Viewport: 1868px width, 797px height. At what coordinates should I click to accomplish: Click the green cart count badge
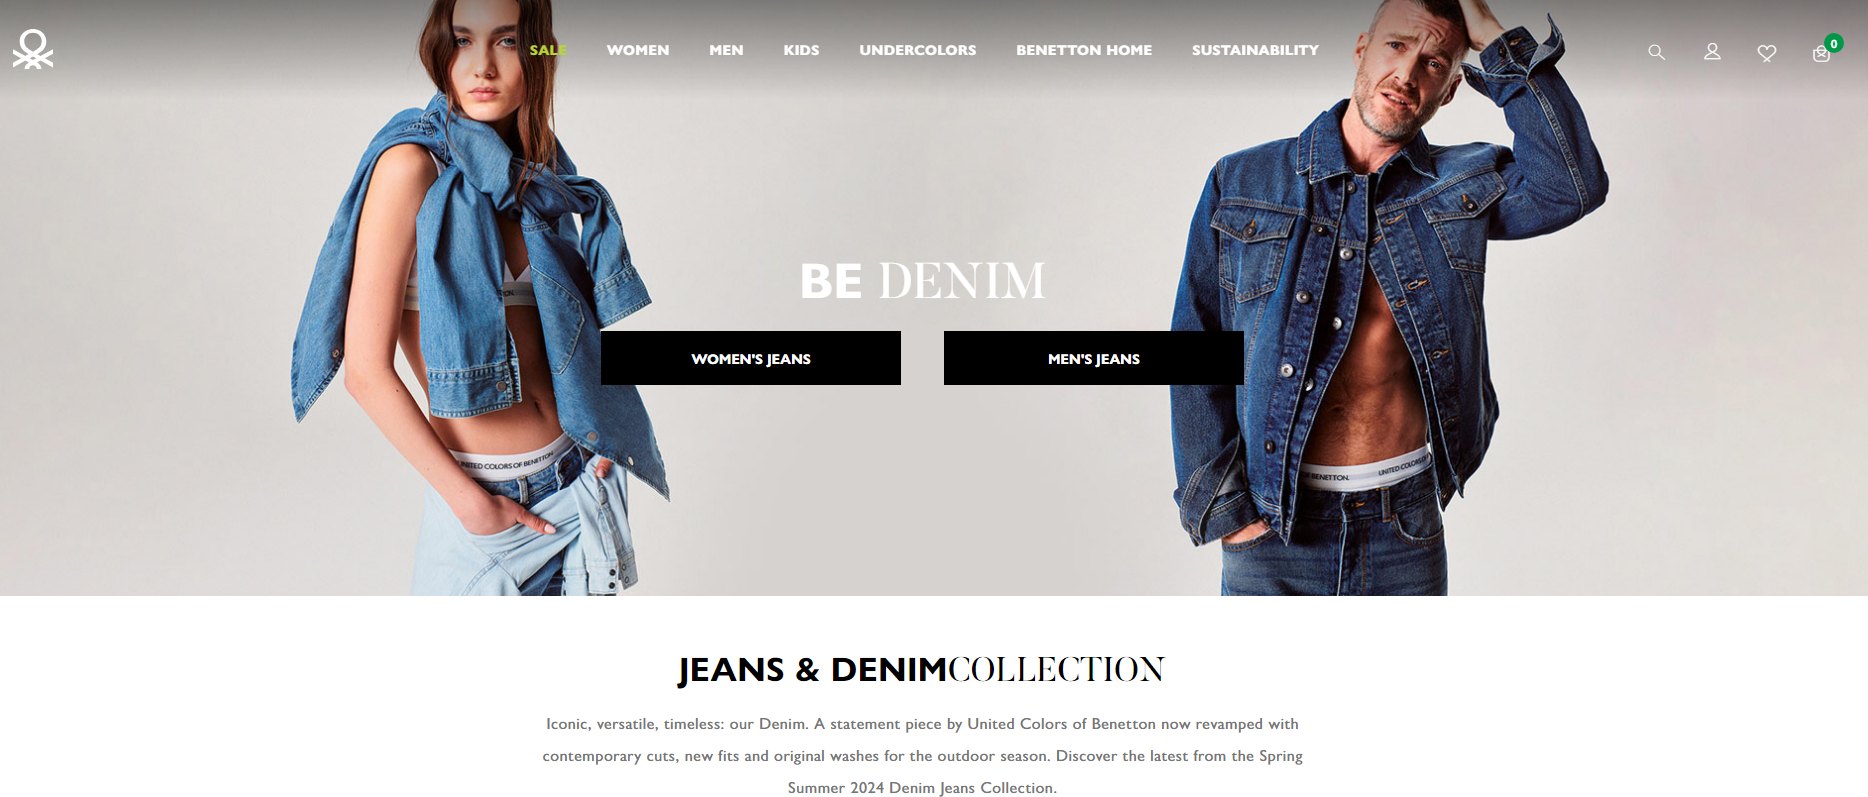pyautogui.click(x=1834, y=43)
